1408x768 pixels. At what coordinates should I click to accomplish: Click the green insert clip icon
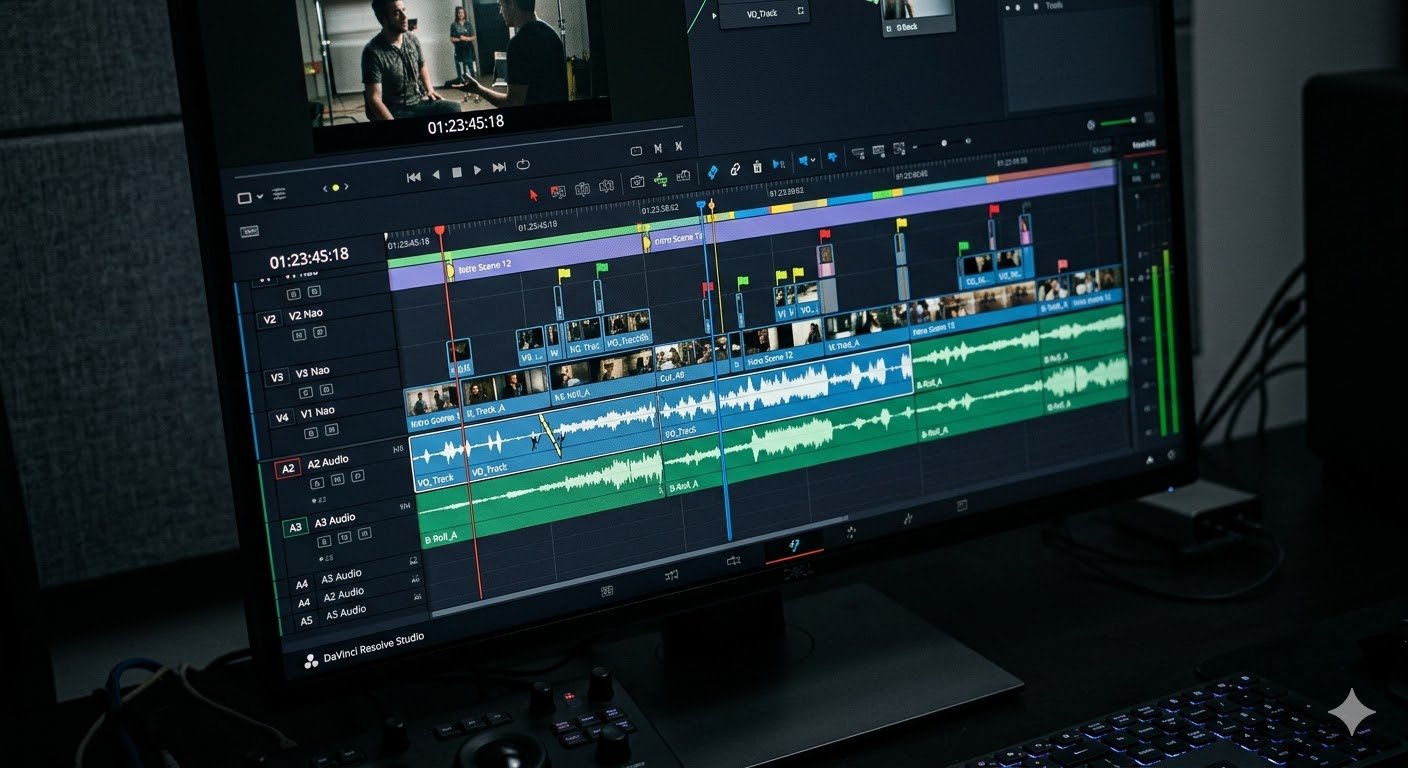tap(660, 179)
